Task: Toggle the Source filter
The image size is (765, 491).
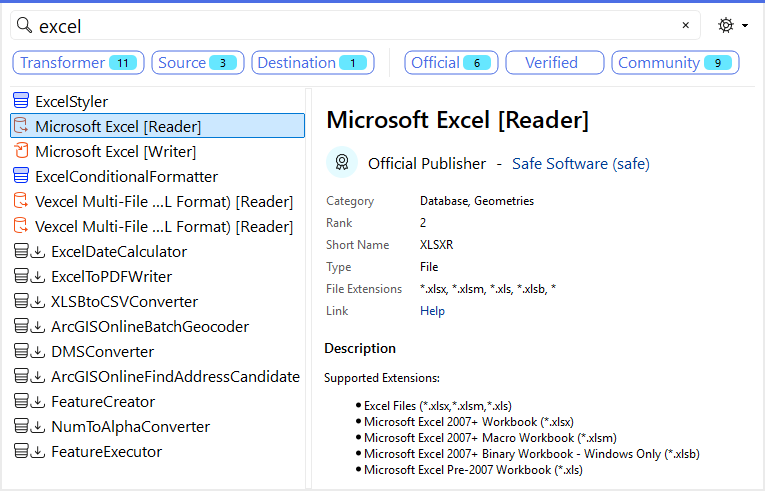Action: [x=198, y=62]
